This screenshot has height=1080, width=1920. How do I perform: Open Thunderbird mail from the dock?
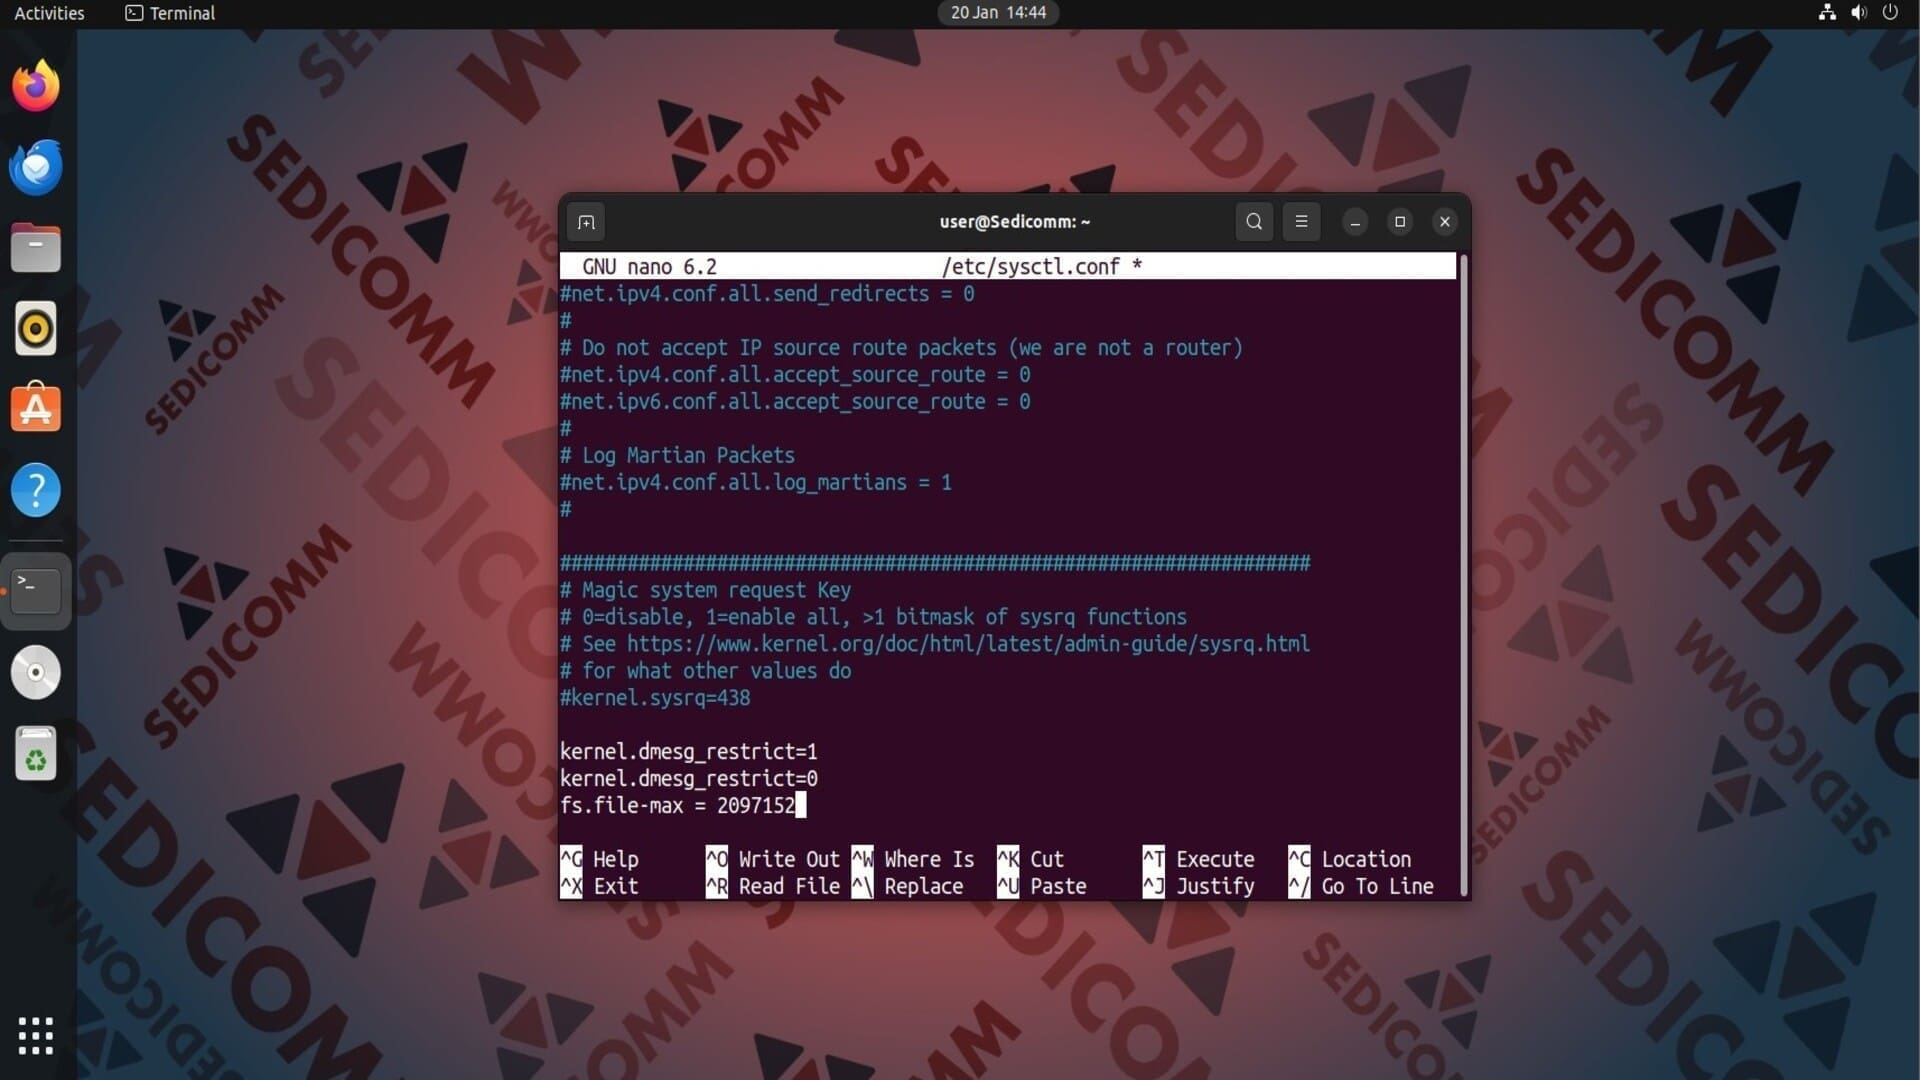click(x=36, y=167)
